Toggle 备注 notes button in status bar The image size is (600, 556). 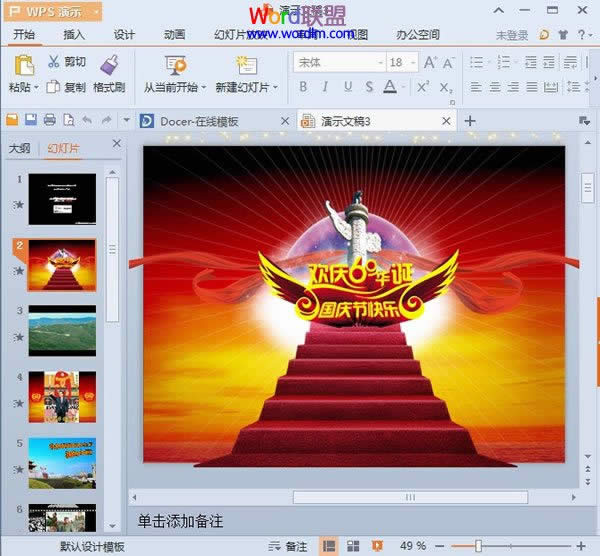[288, 546]
